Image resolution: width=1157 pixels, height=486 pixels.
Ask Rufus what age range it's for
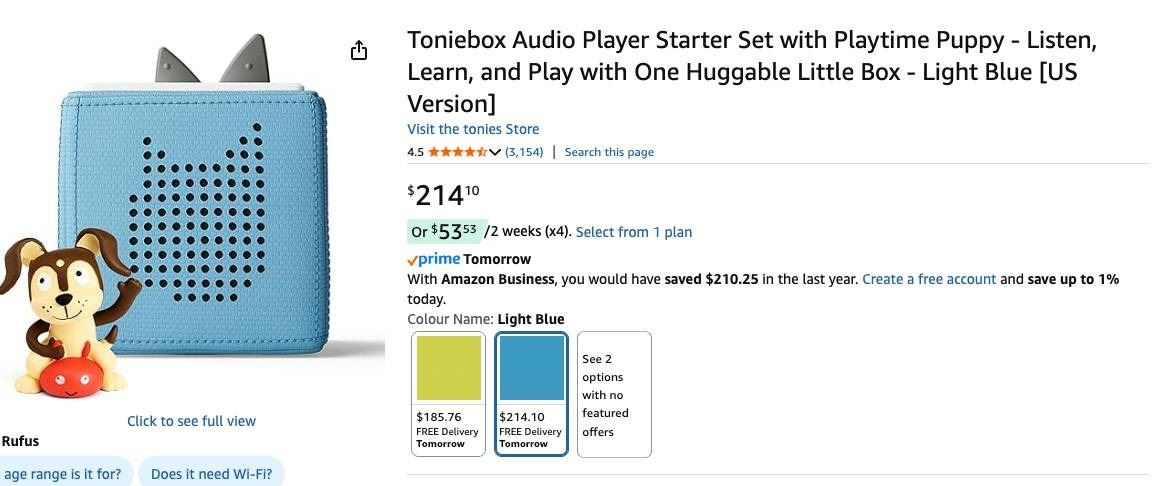coord(63,474)
